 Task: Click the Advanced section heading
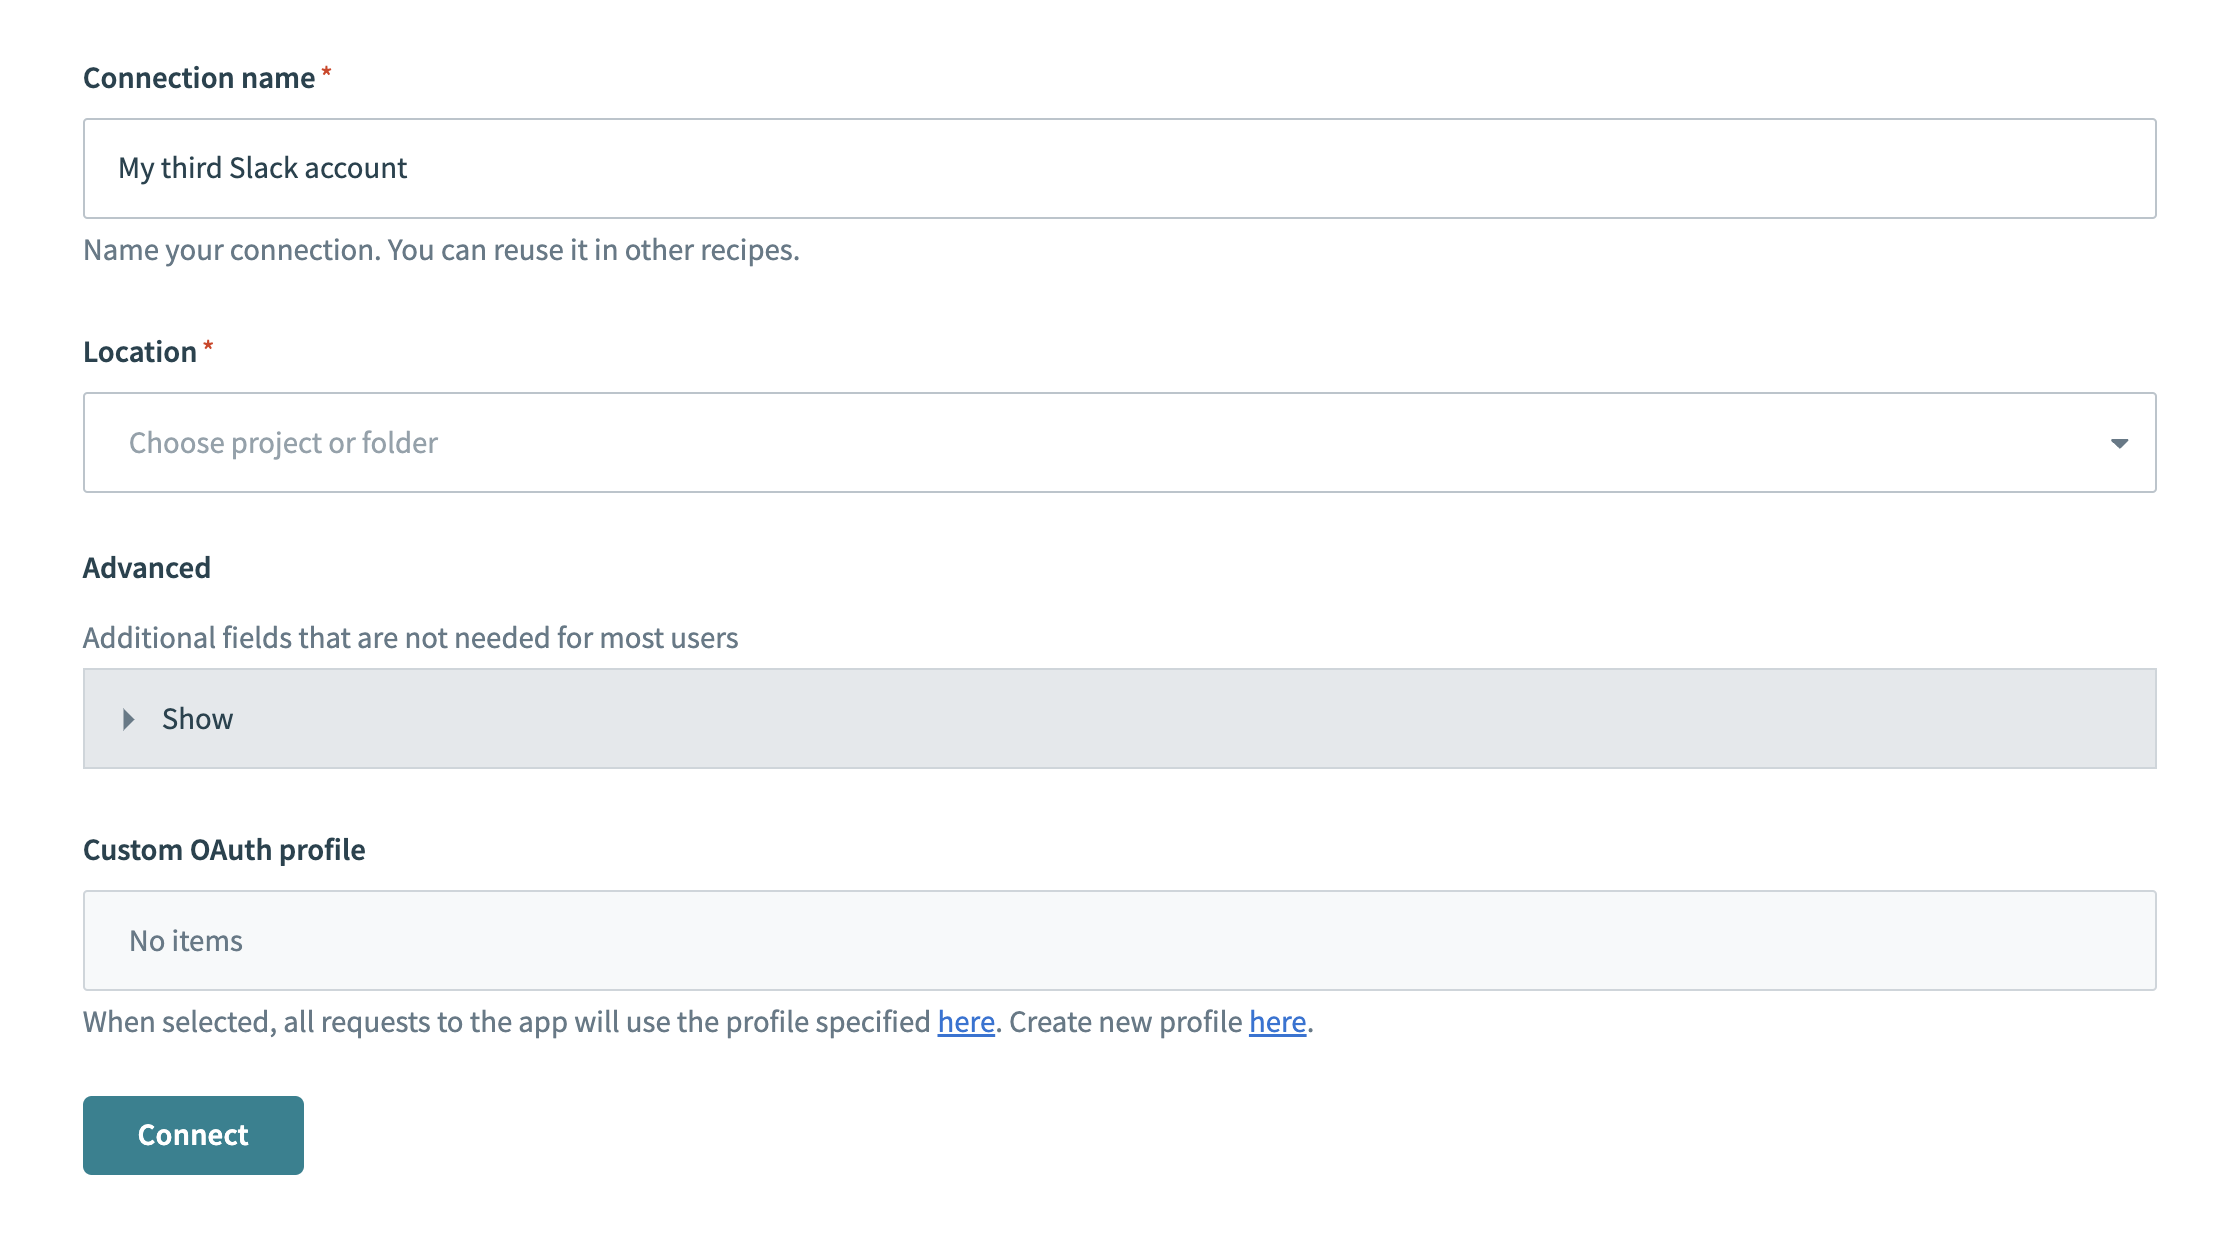pyautogui.click(x=146, y=567)
